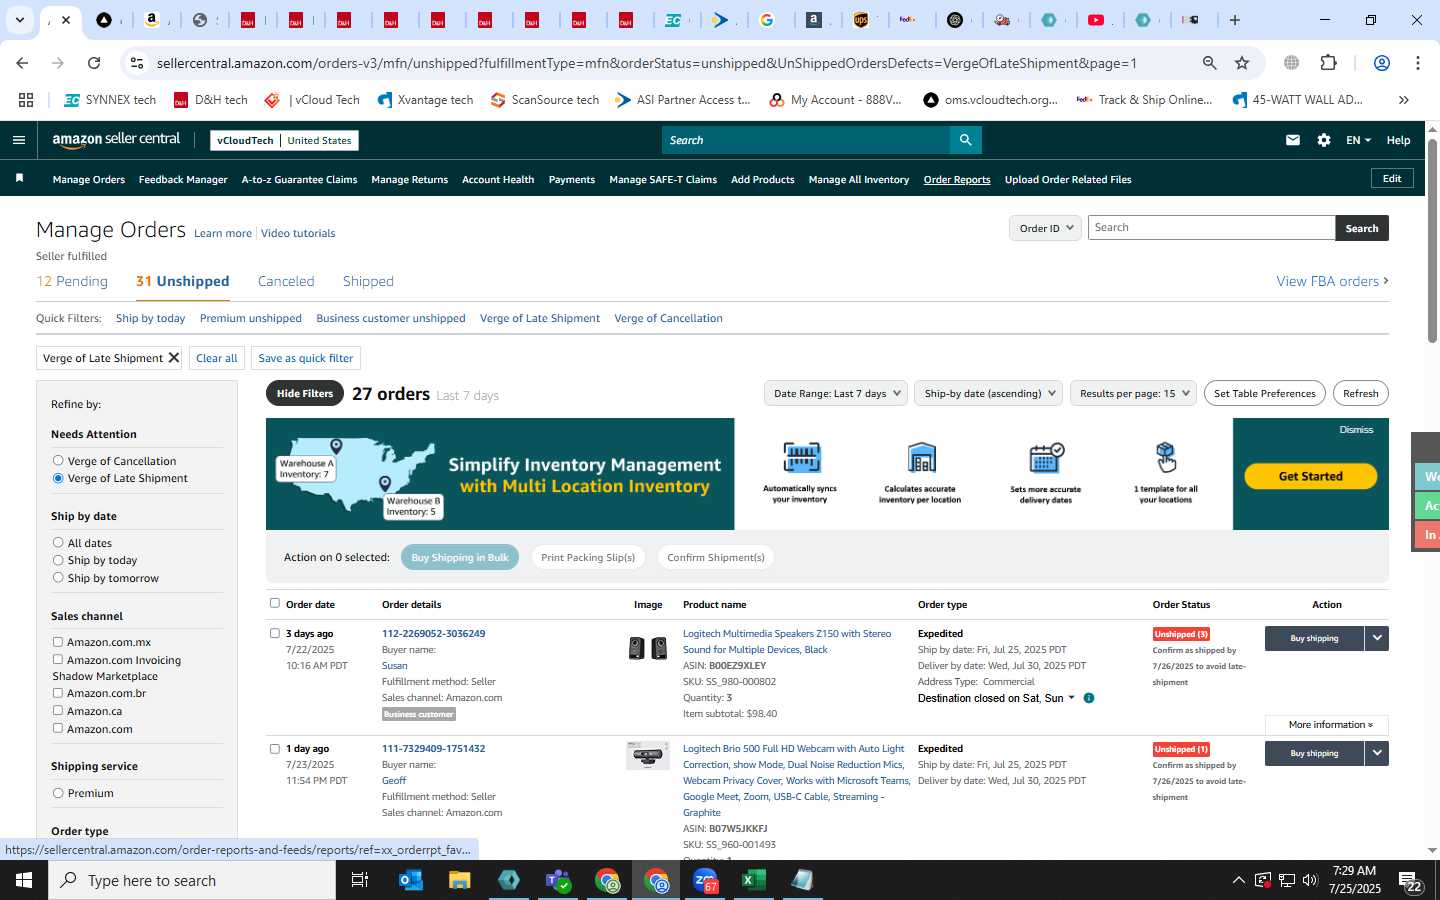
Task: Open the Seller Central hamburger menu
Action: pos(18,140)
